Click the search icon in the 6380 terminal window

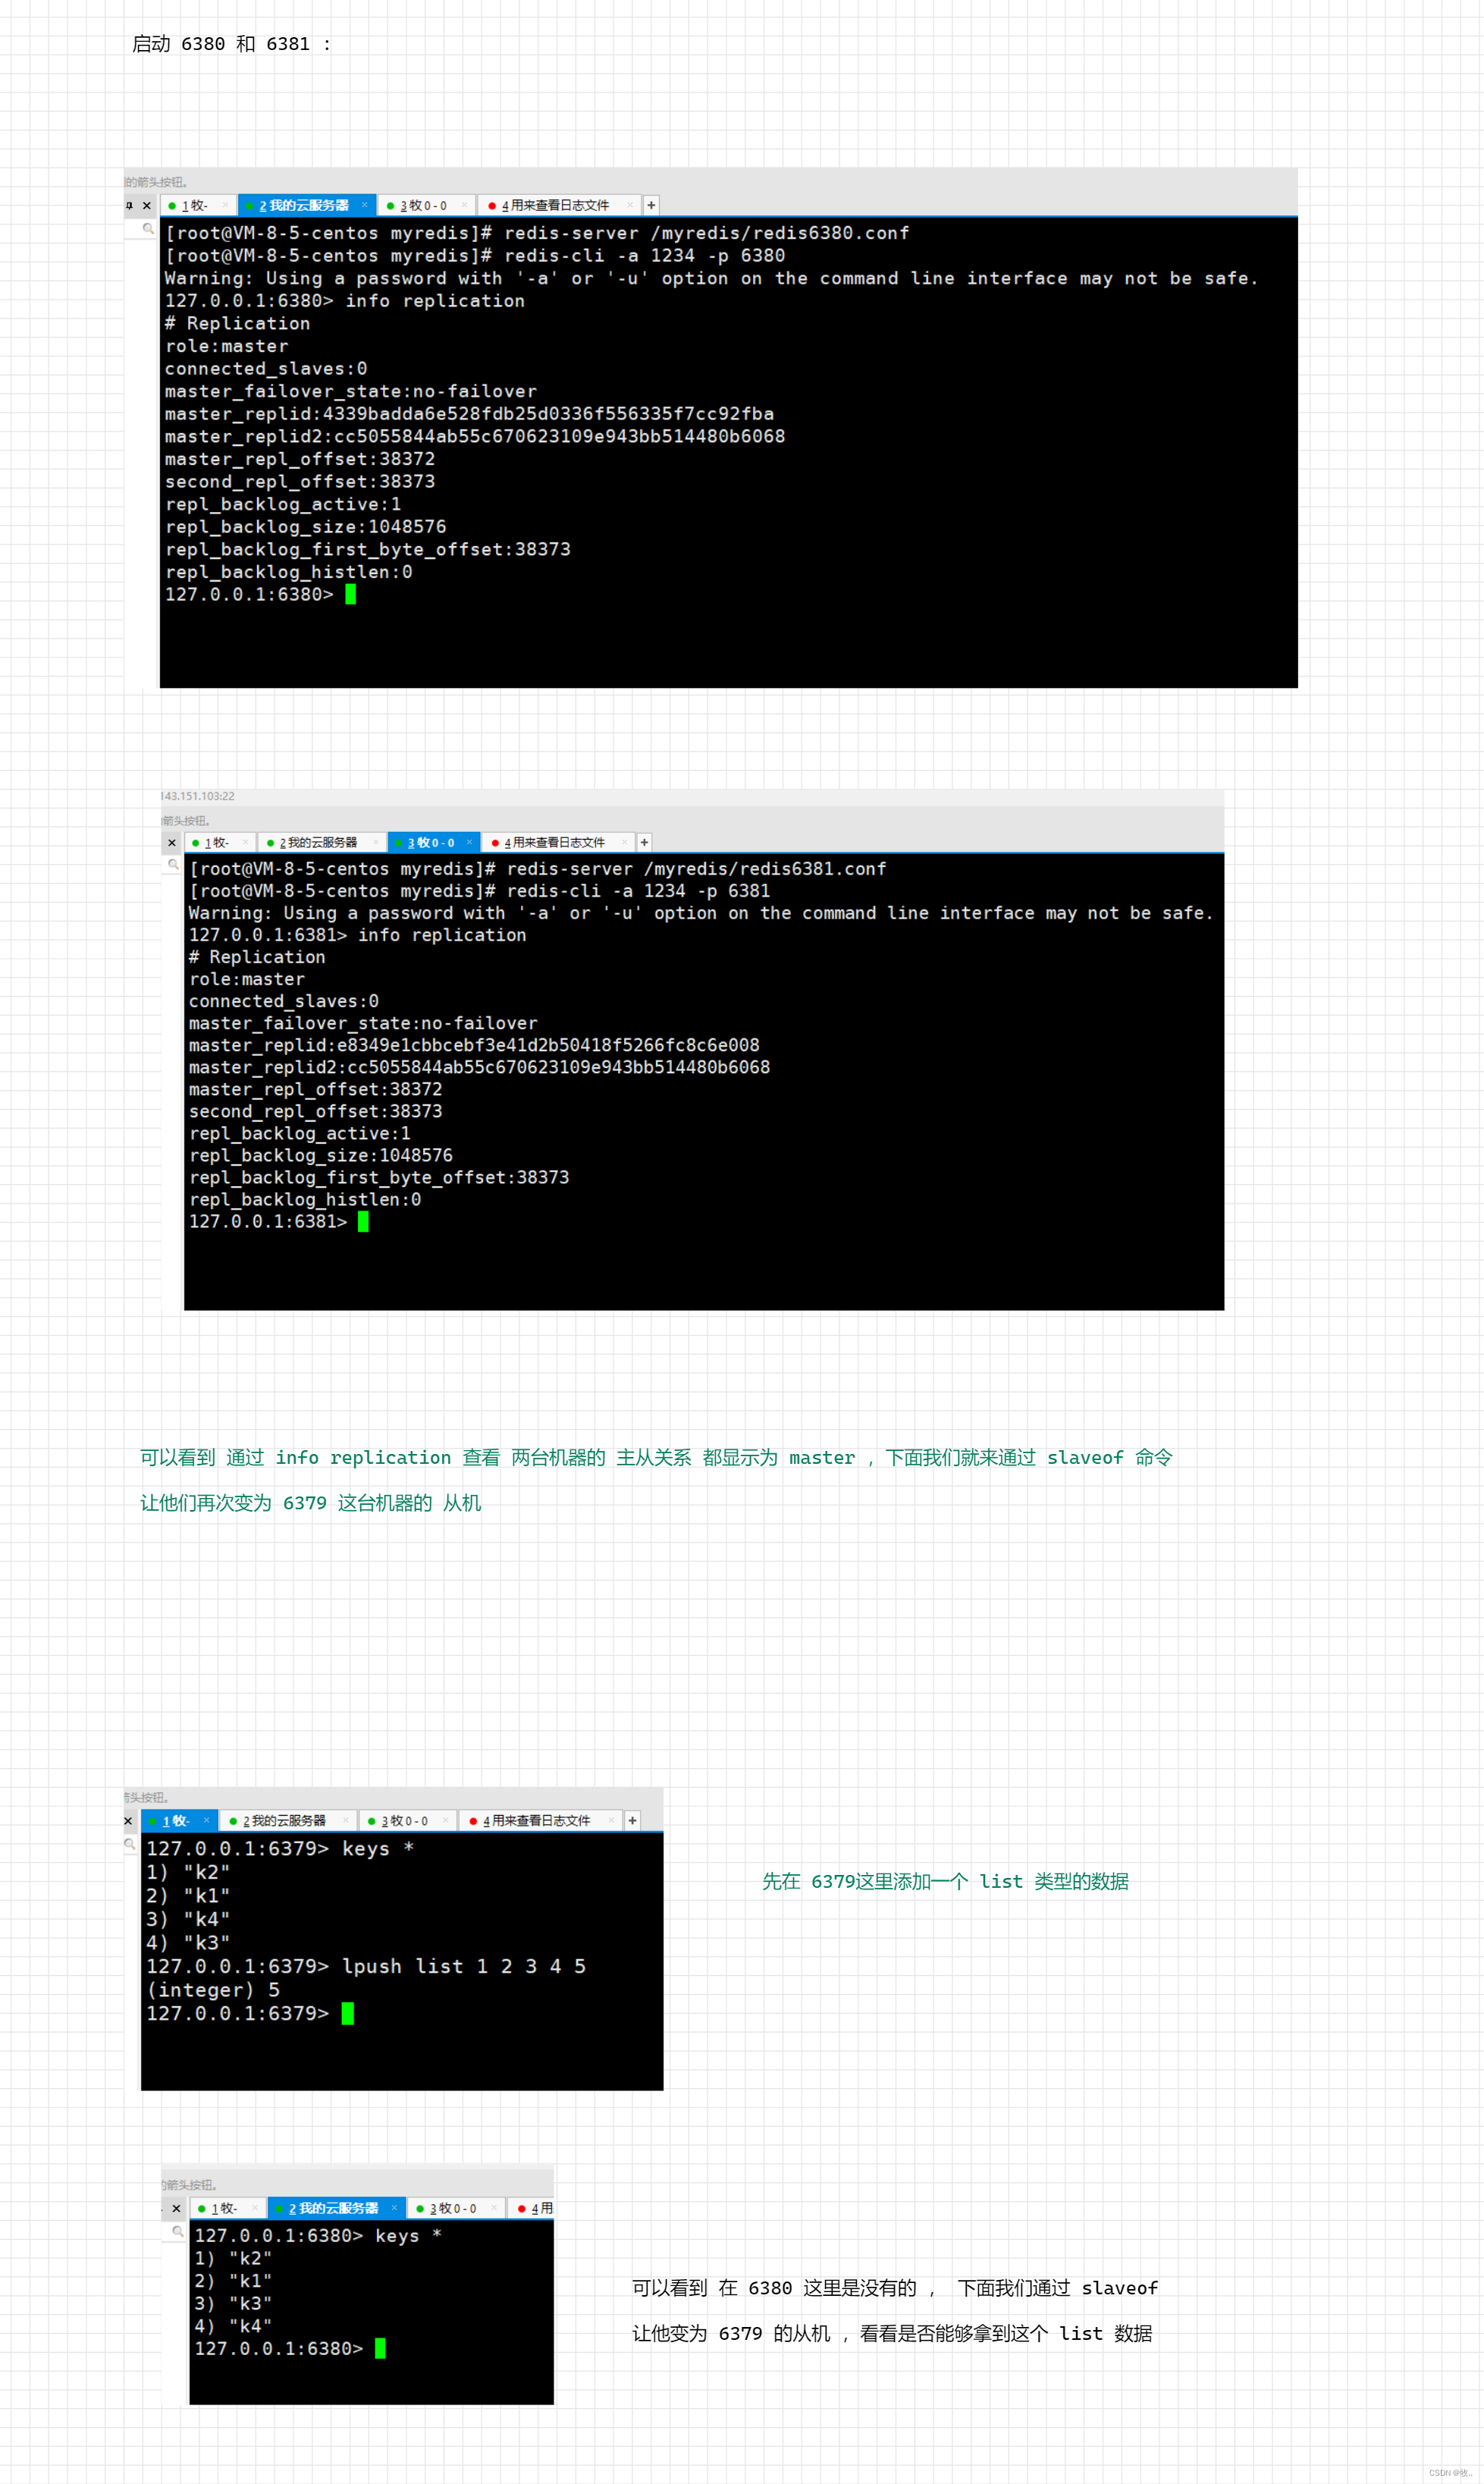pos(148,229)
